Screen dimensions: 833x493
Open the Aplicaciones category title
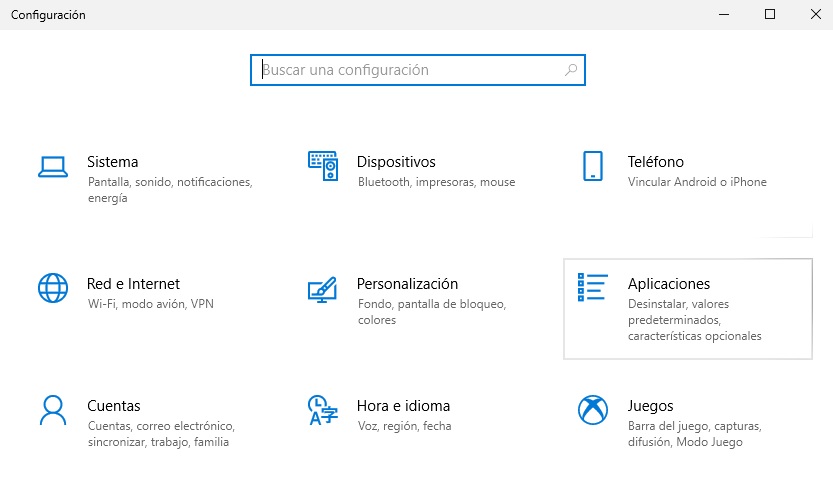(669, 284)
